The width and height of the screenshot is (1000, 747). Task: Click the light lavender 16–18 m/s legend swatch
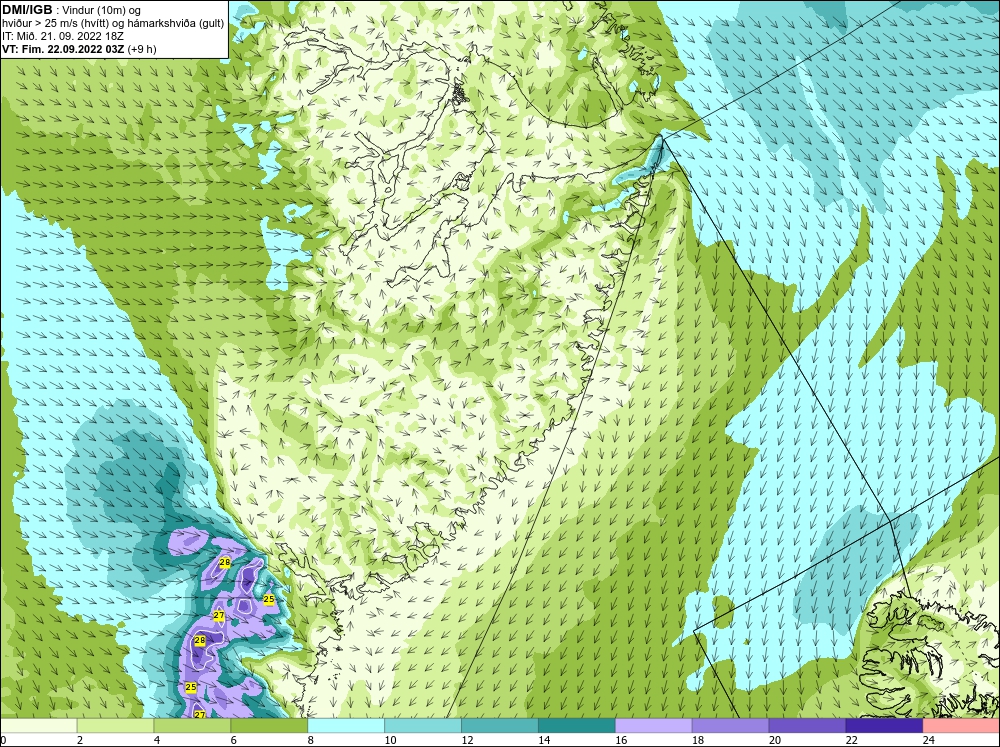click(x=654, y=726)
